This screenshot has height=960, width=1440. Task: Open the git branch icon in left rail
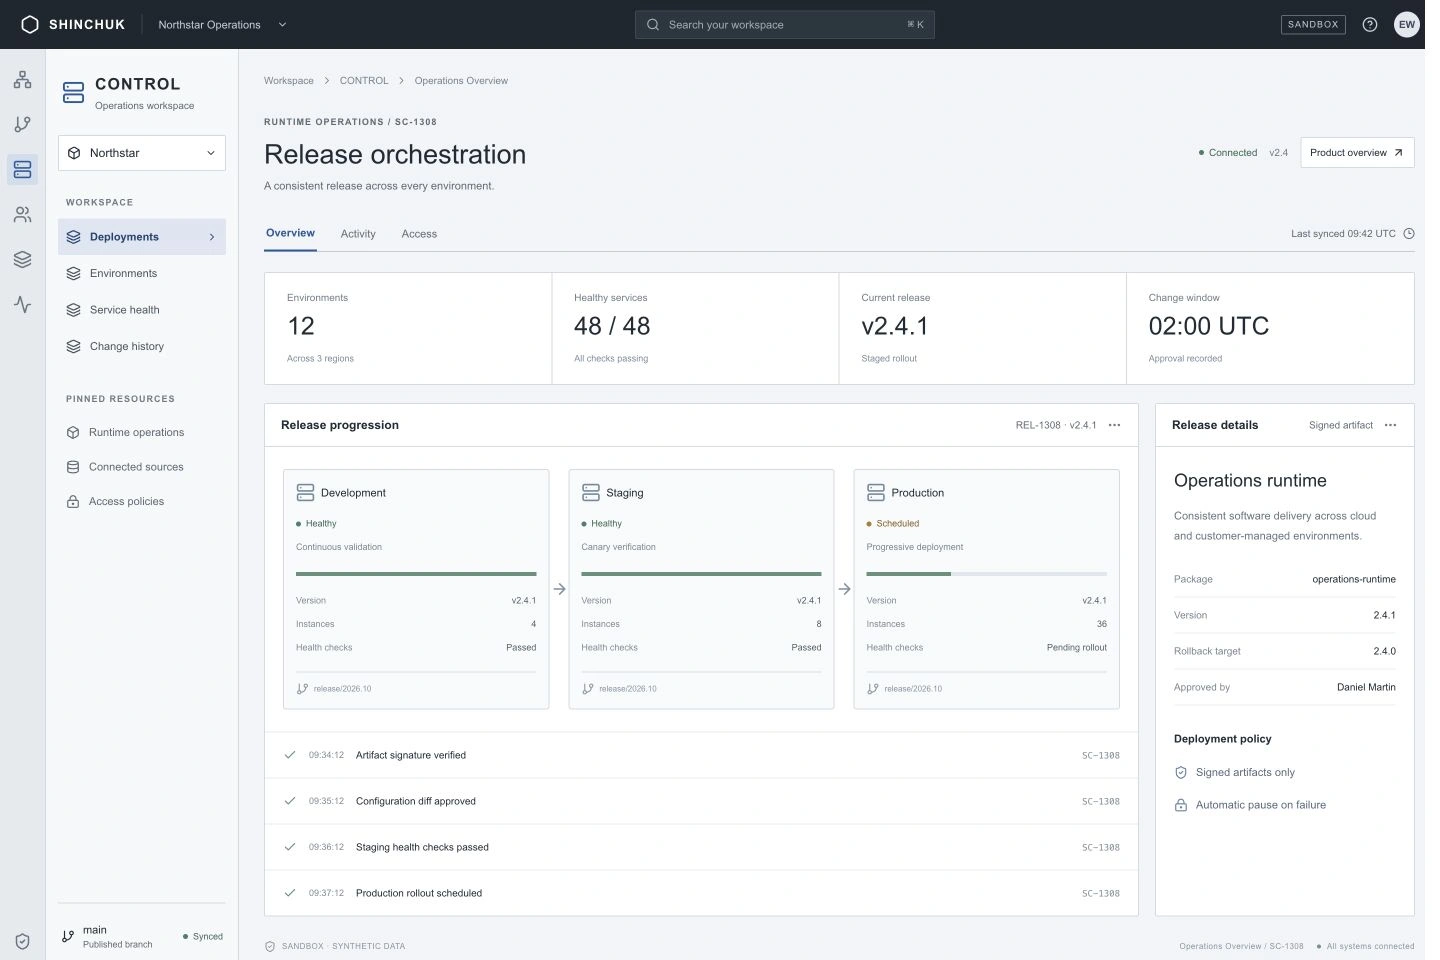22,124
